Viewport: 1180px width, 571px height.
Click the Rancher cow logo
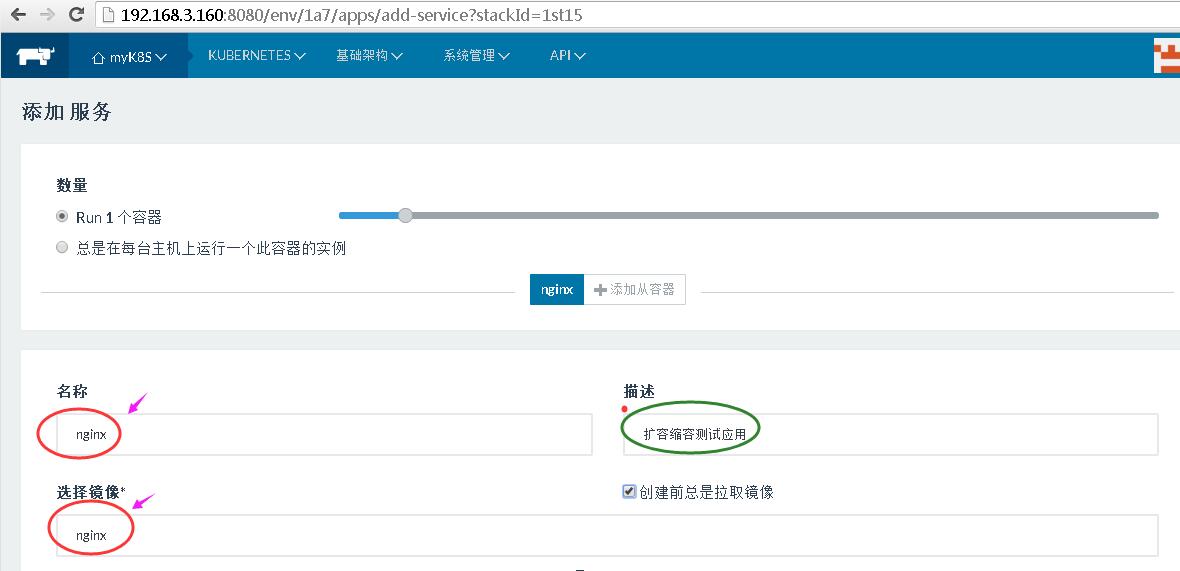(x=35, y=56)
